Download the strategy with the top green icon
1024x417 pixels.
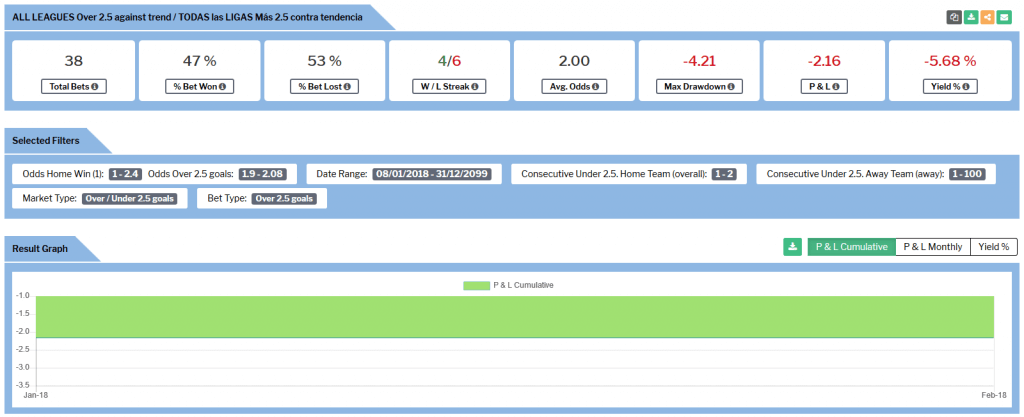pos(970,17)
